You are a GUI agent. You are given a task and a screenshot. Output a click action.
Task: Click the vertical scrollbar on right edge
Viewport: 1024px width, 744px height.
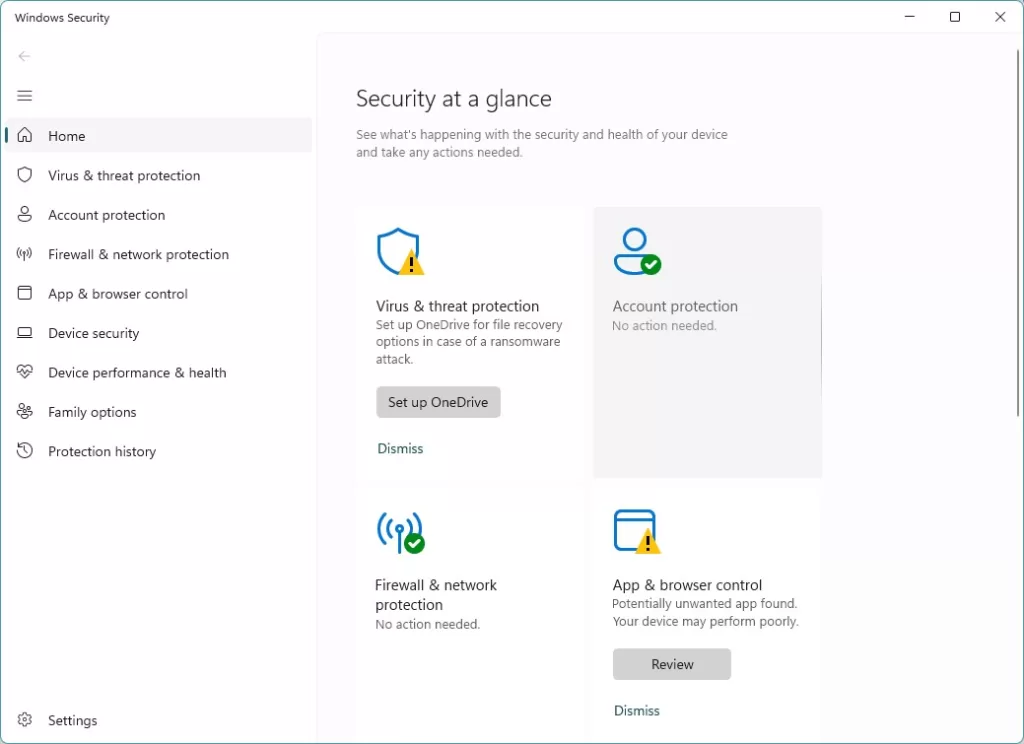pos(1018,232)
